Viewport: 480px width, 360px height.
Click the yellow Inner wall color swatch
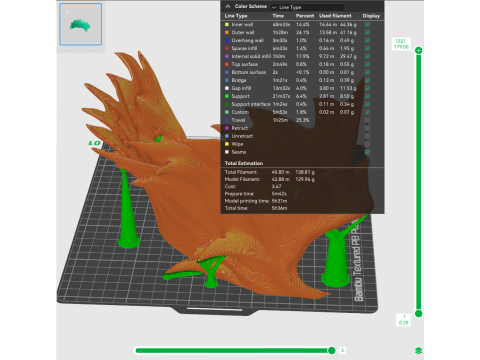pos(227,24)
